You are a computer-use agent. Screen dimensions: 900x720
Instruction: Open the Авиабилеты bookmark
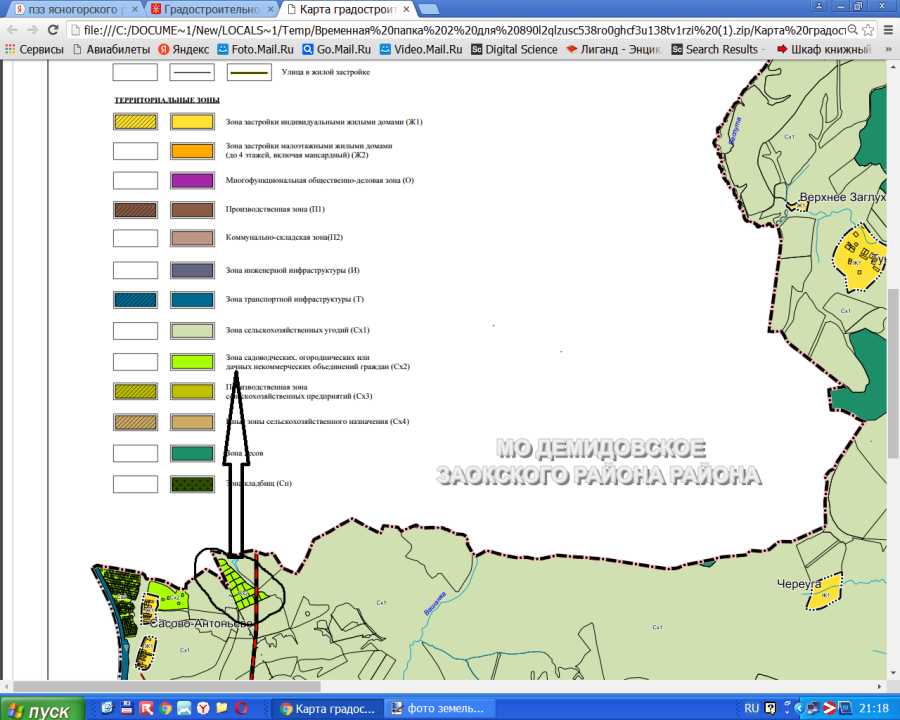point(112,49)
